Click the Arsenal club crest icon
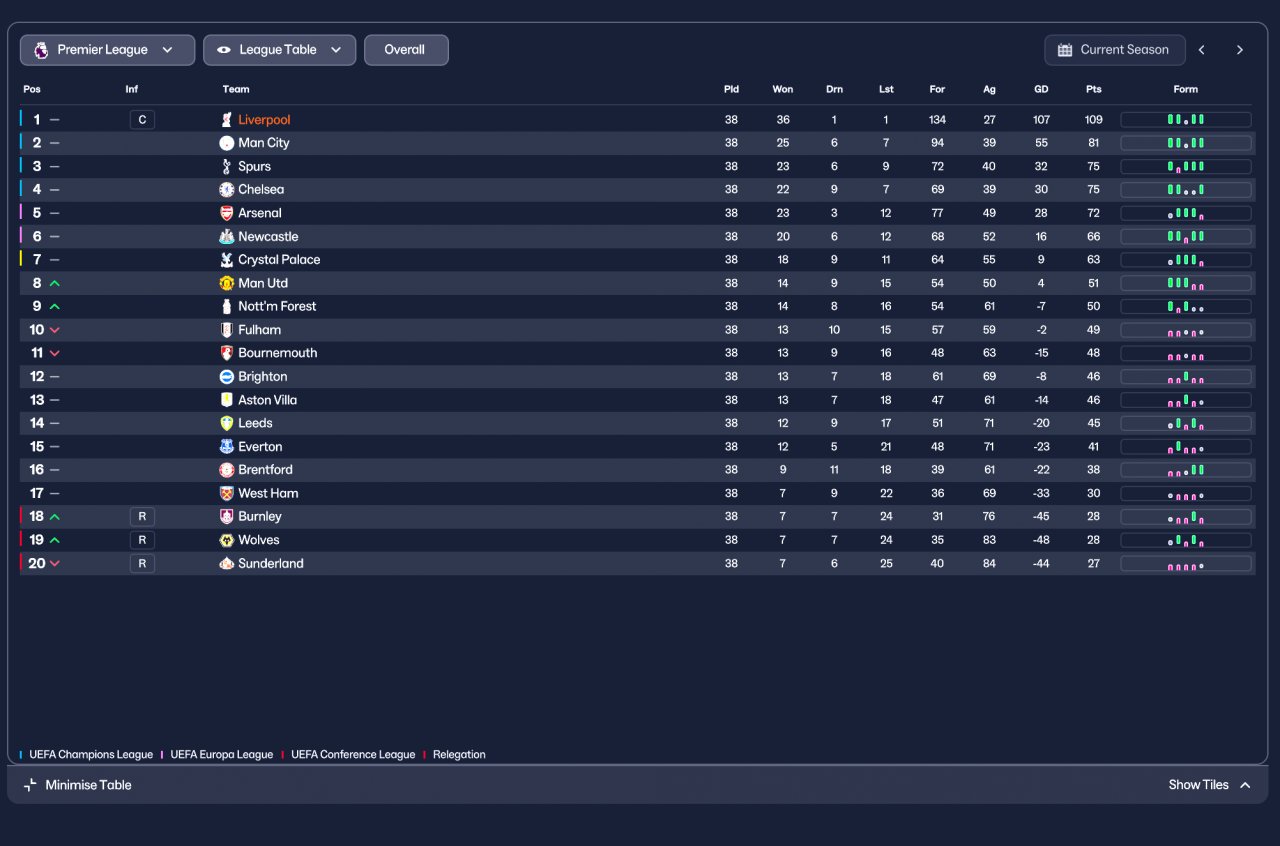The height and width of the screenshot is (846, 1280). point(227,213)
